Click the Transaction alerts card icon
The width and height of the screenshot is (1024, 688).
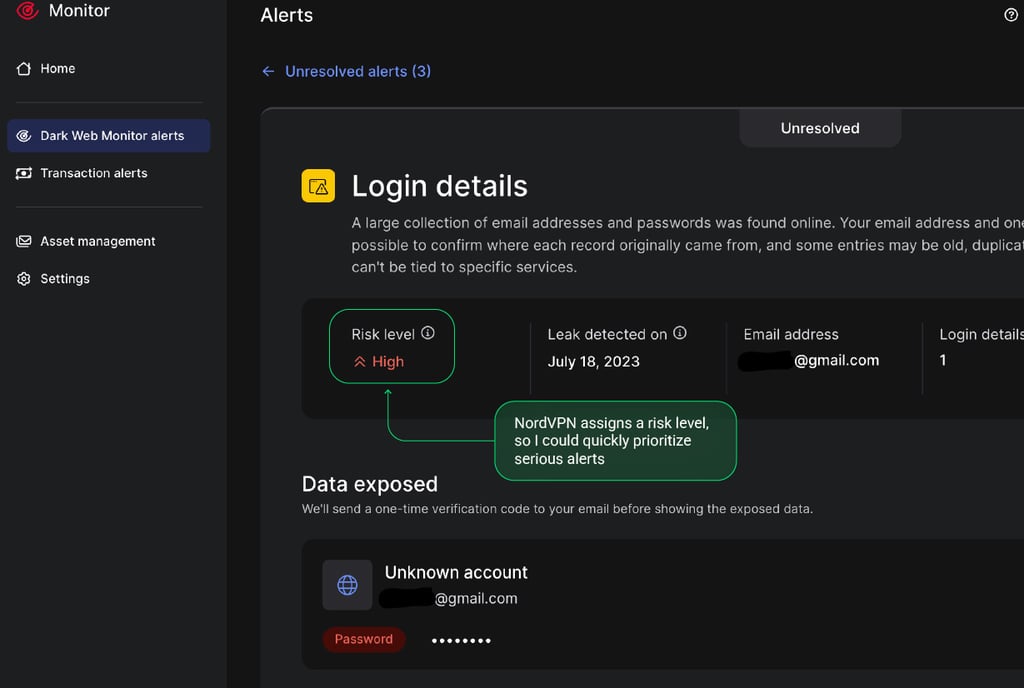click(x=24, y=173)
